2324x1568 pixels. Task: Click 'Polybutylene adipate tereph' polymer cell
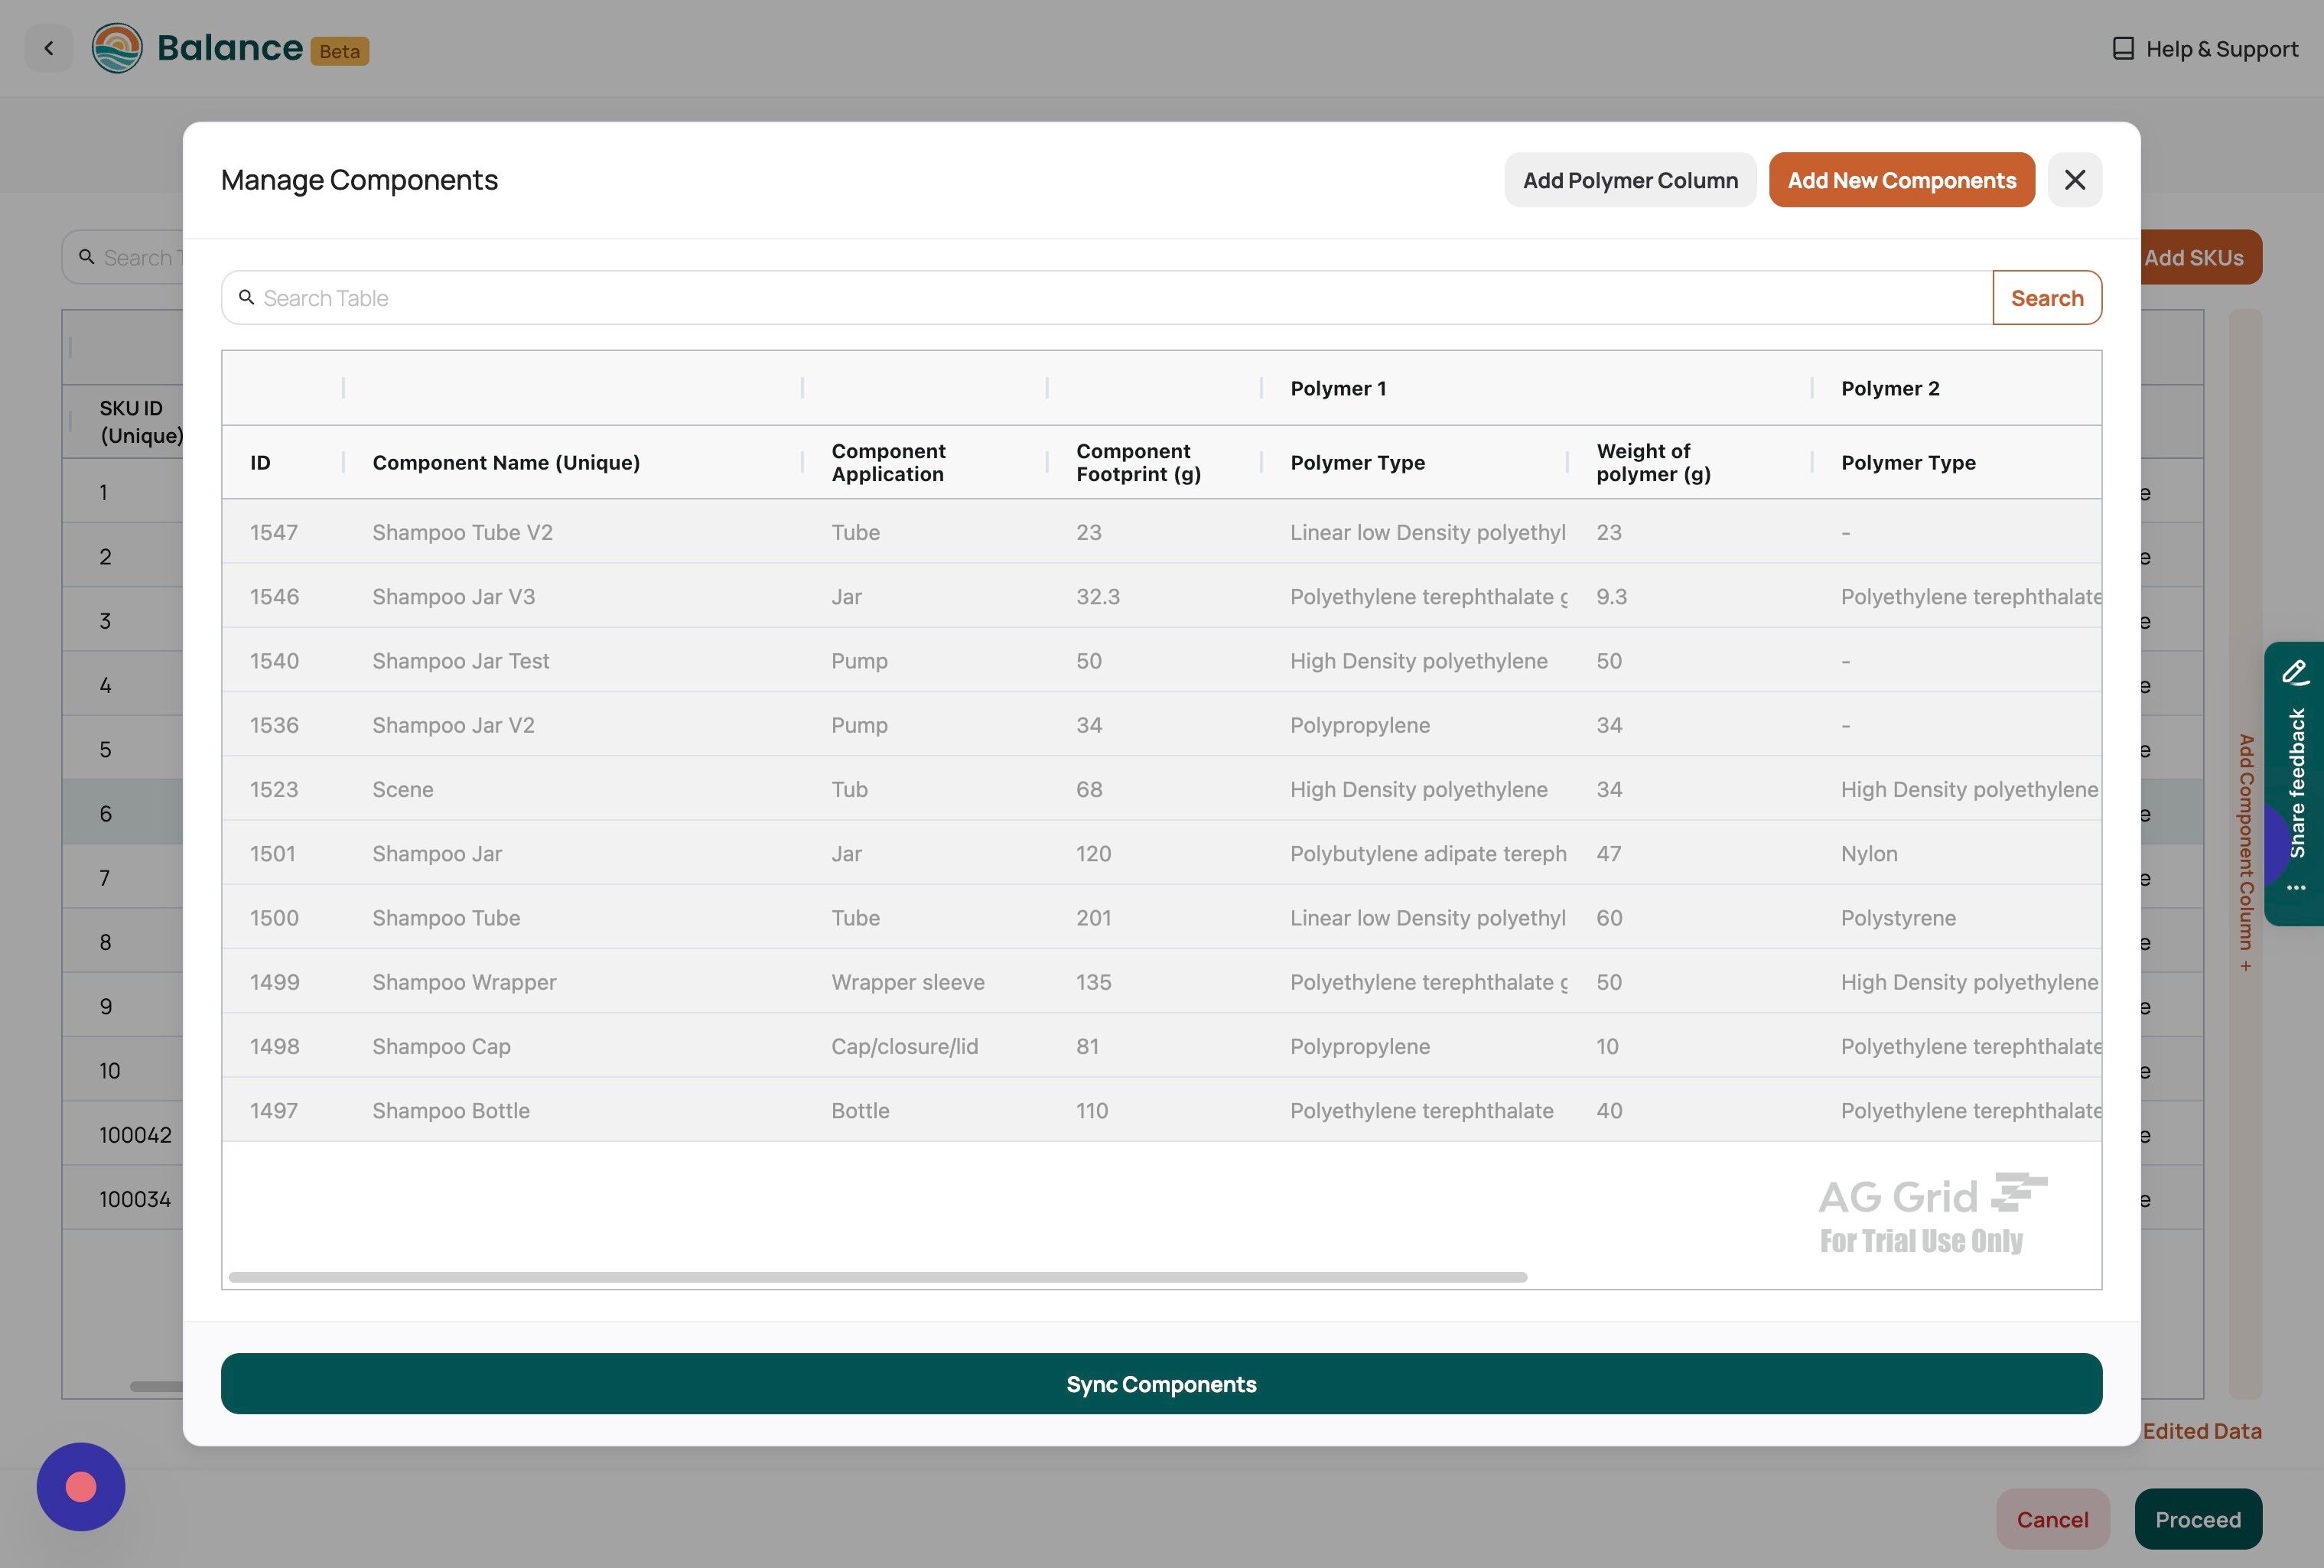(1428, 854)
